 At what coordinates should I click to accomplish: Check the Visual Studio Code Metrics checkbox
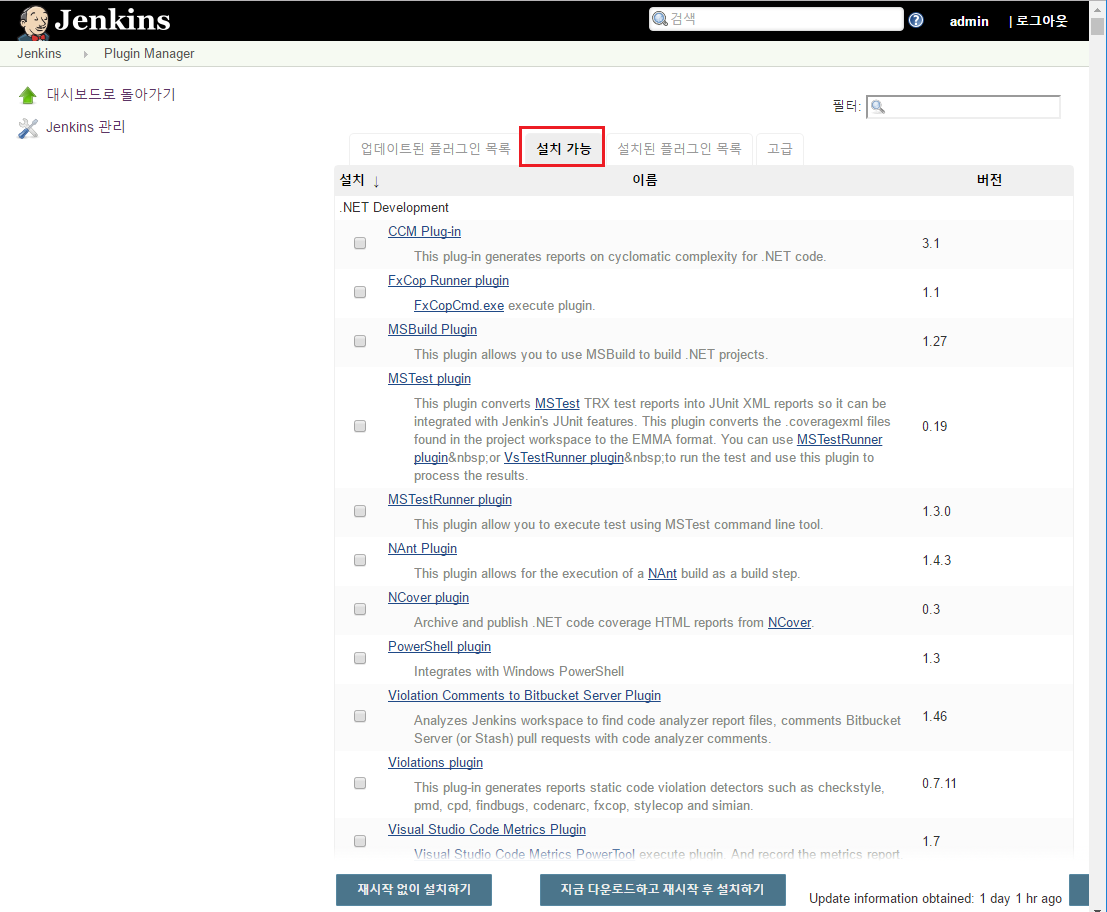[360, 841]
